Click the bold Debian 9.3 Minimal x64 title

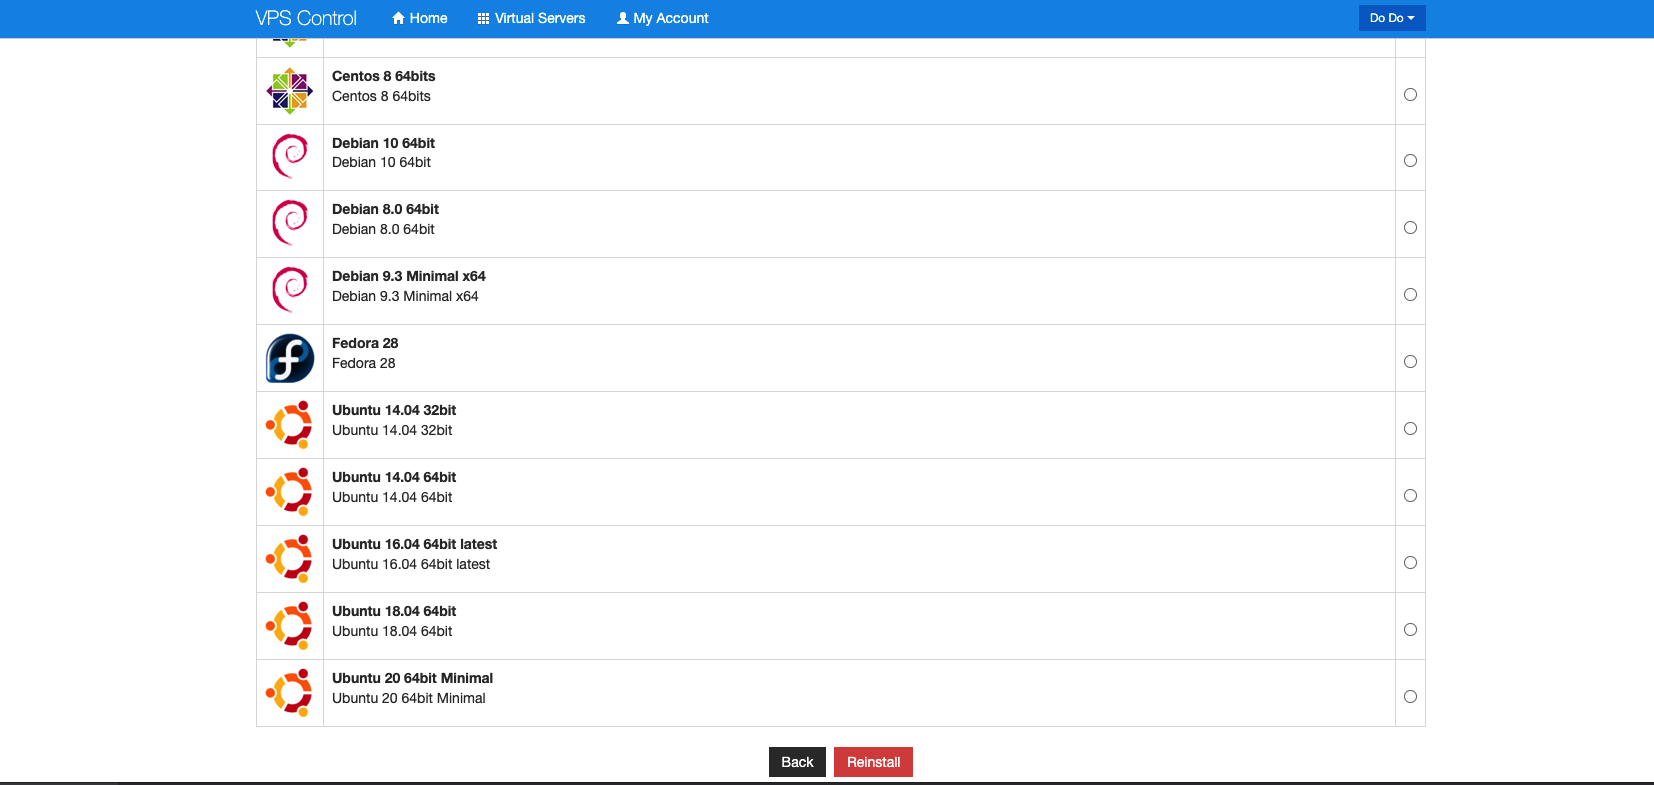click(x=409, y=276)
